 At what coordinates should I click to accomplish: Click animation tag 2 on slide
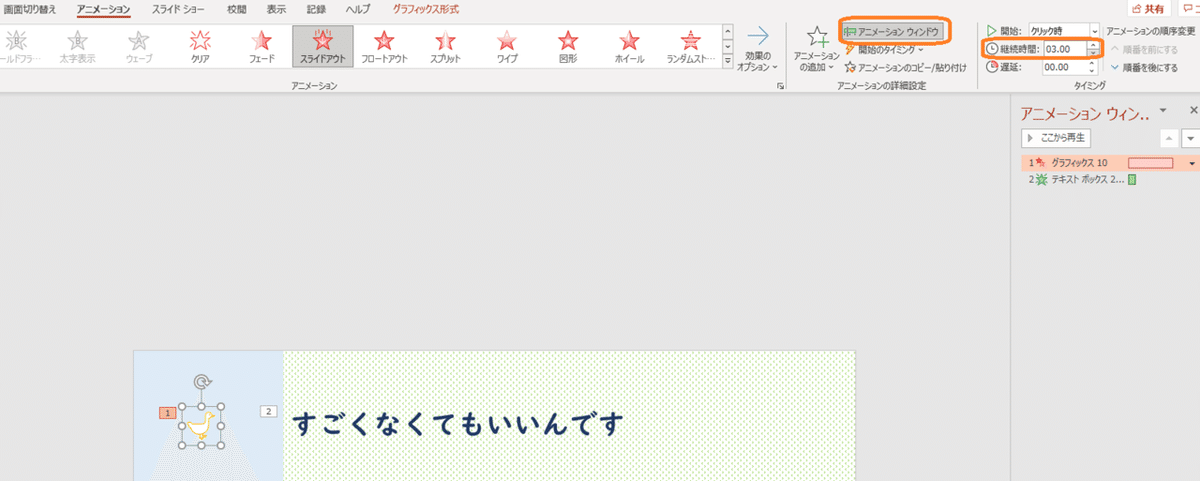pos(267,411)
